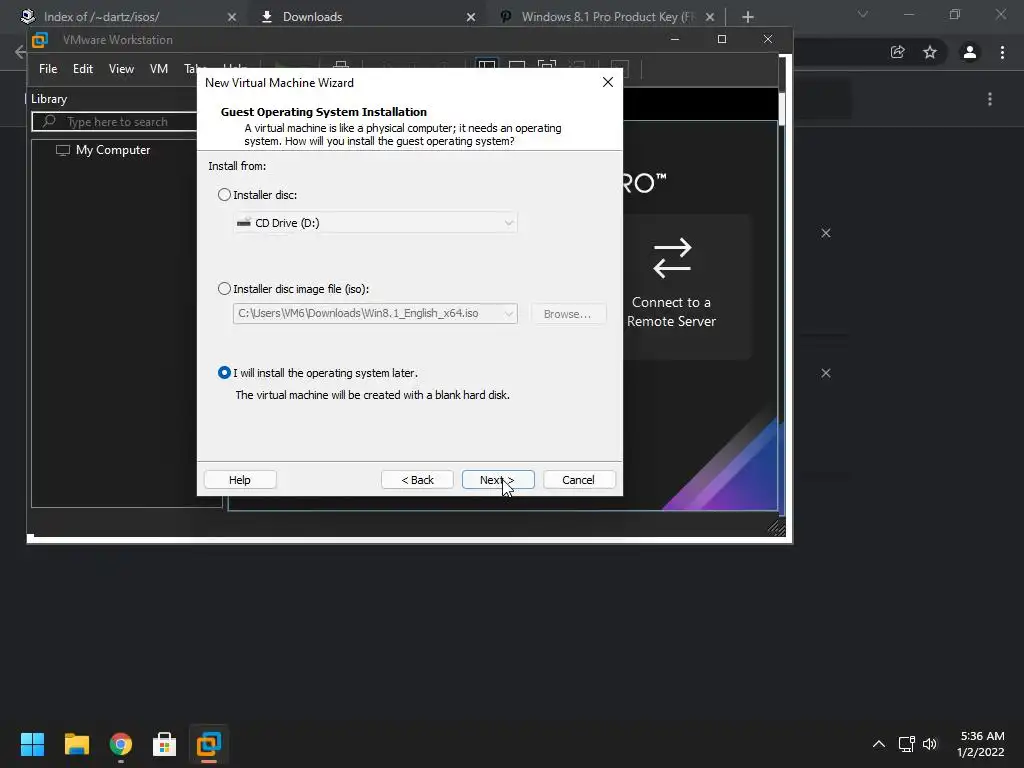
Task: Dismiss the lower download item X
Action: pos(826,373)
